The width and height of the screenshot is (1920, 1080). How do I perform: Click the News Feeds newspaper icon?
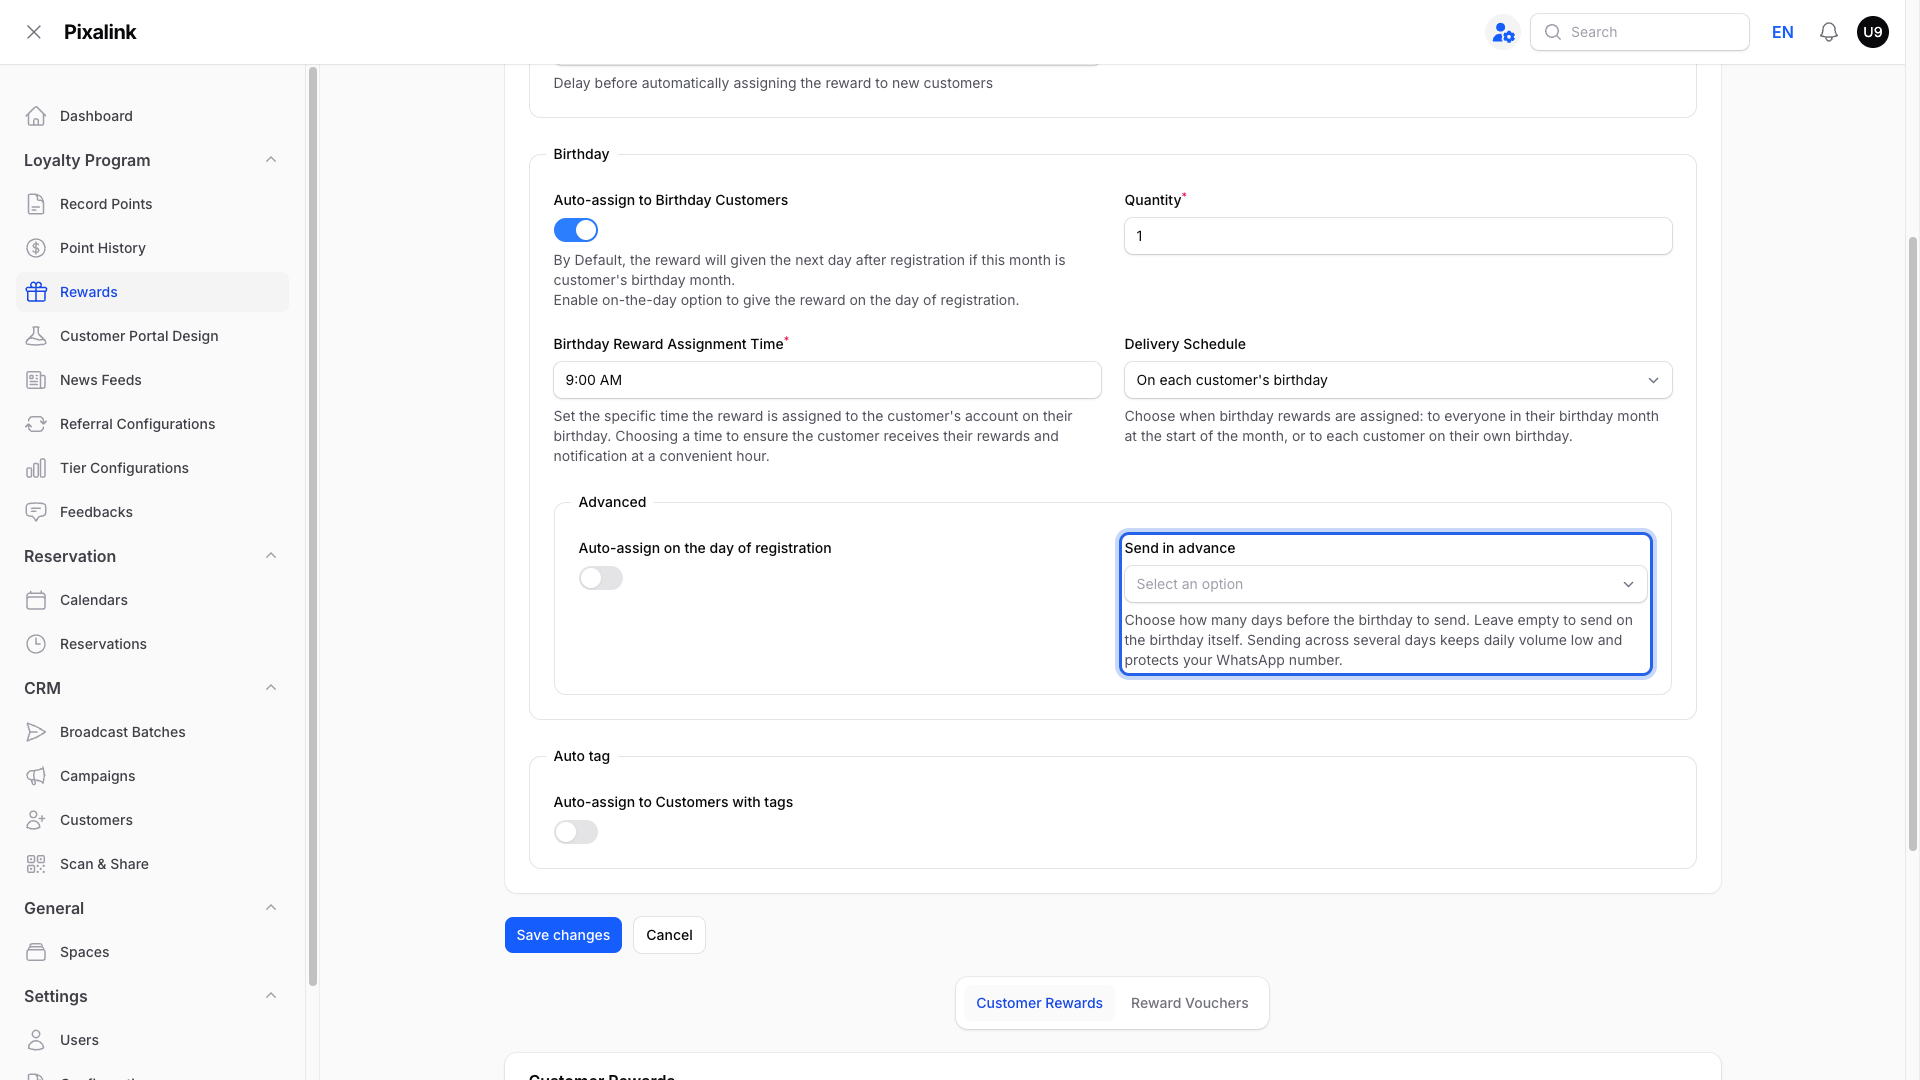coord(36,380)
